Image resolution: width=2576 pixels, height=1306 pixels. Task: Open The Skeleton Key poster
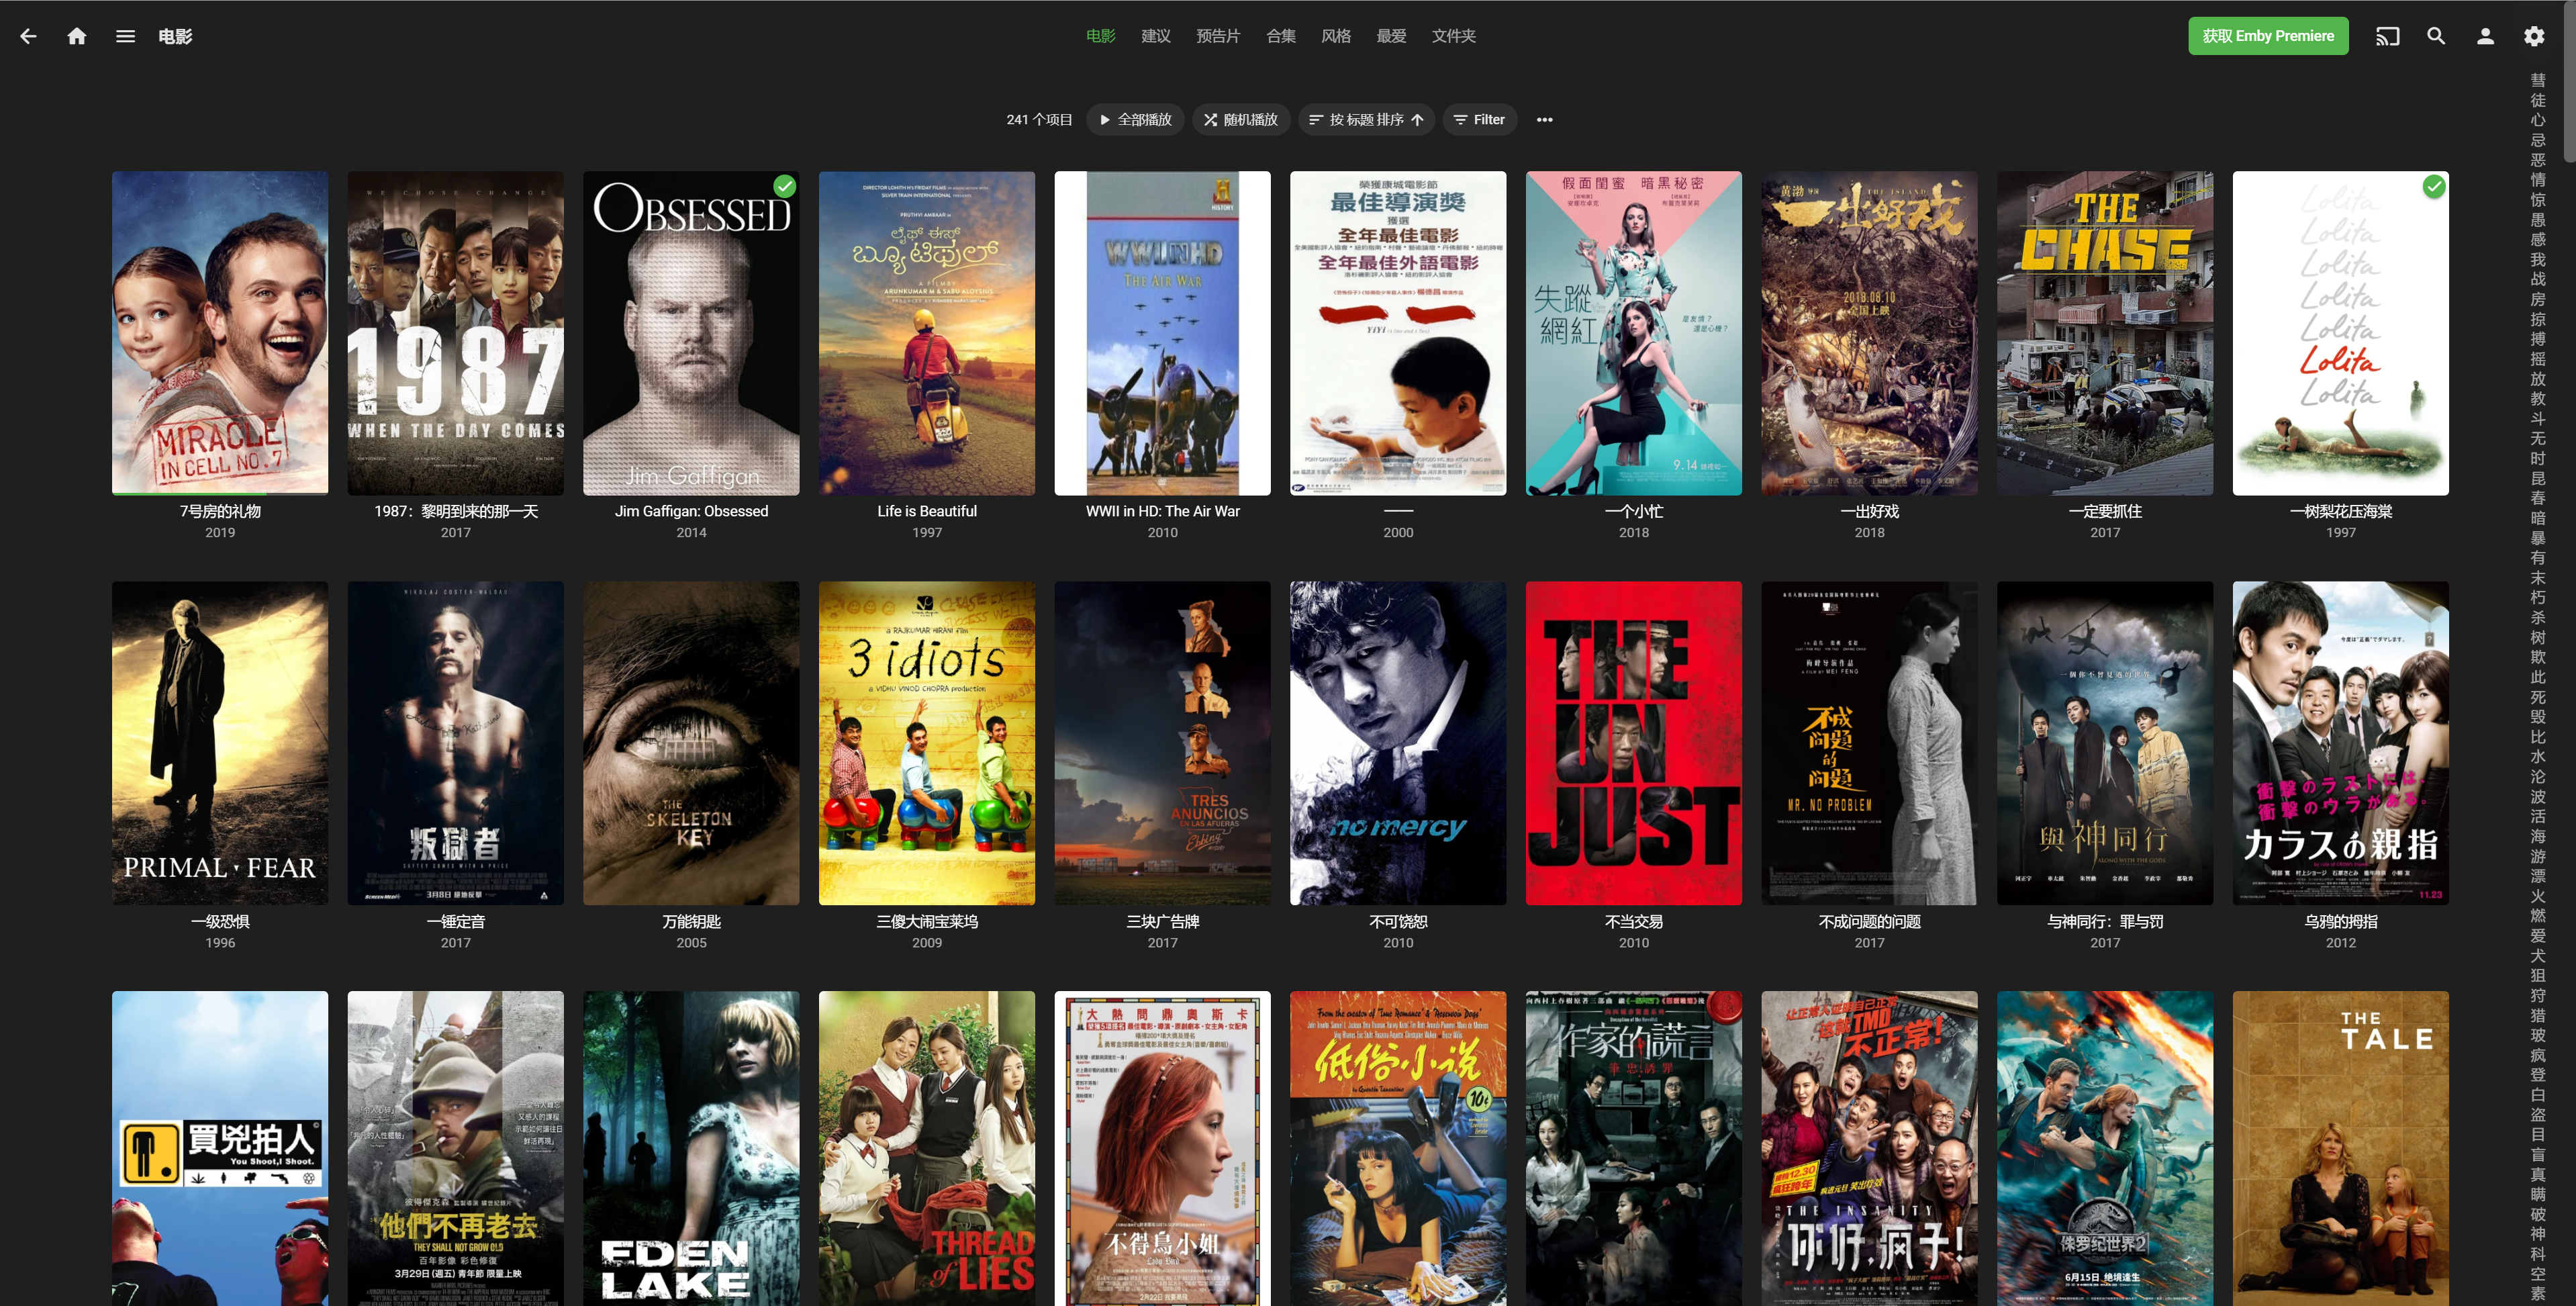click(691, 743)
